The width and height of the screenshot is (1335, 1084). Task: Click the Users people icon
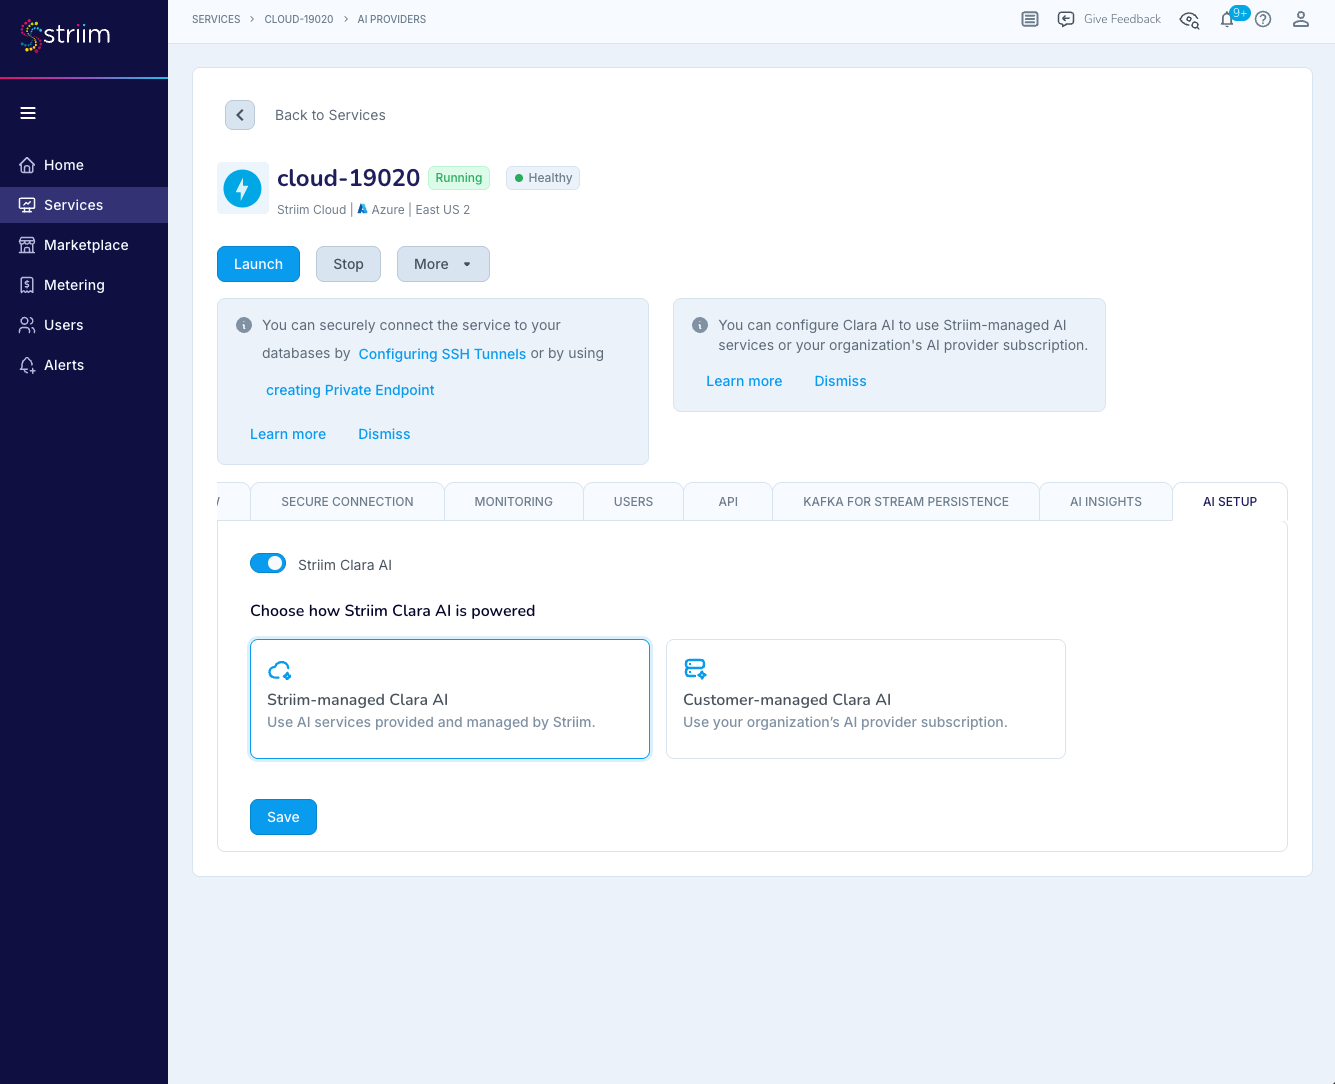27,325
